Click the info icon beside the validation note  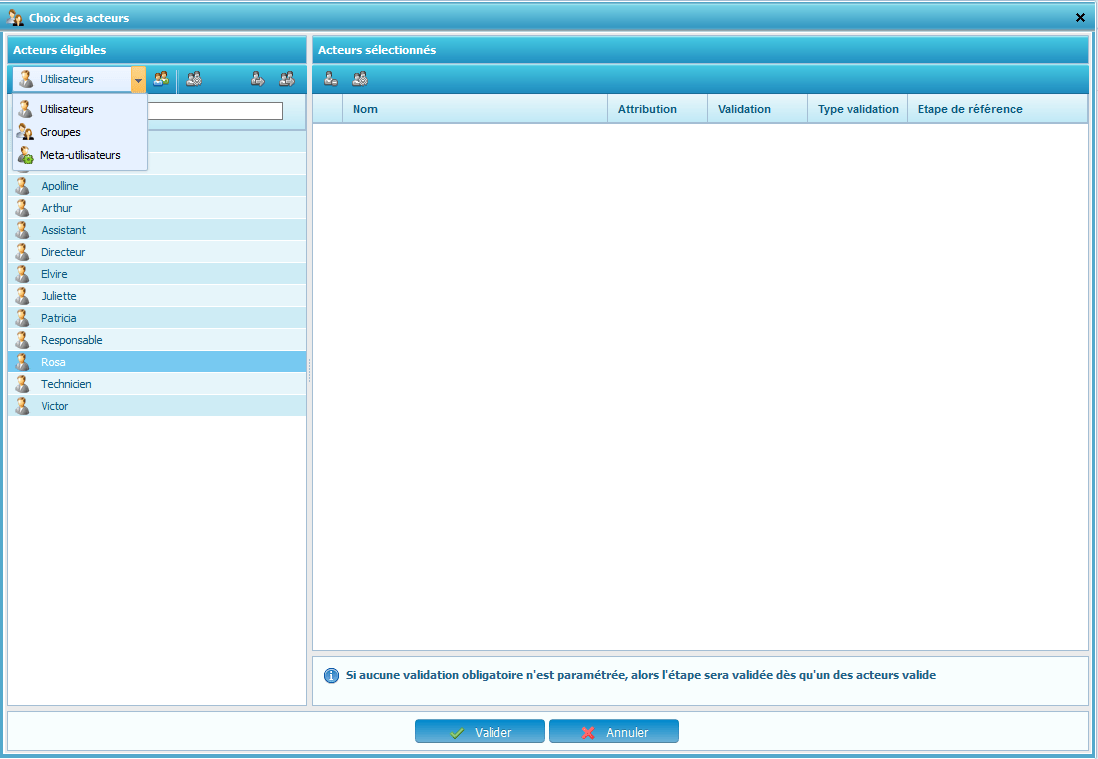pos(331,675)
